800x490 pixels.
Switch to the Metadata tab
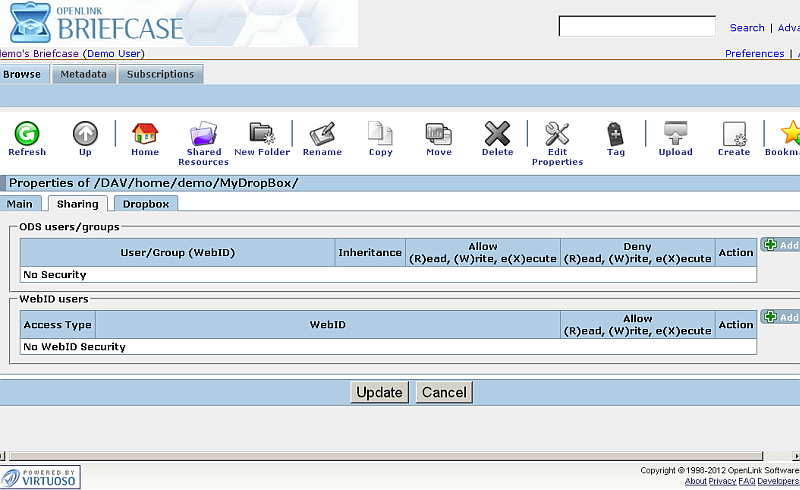tap(83, 74)
